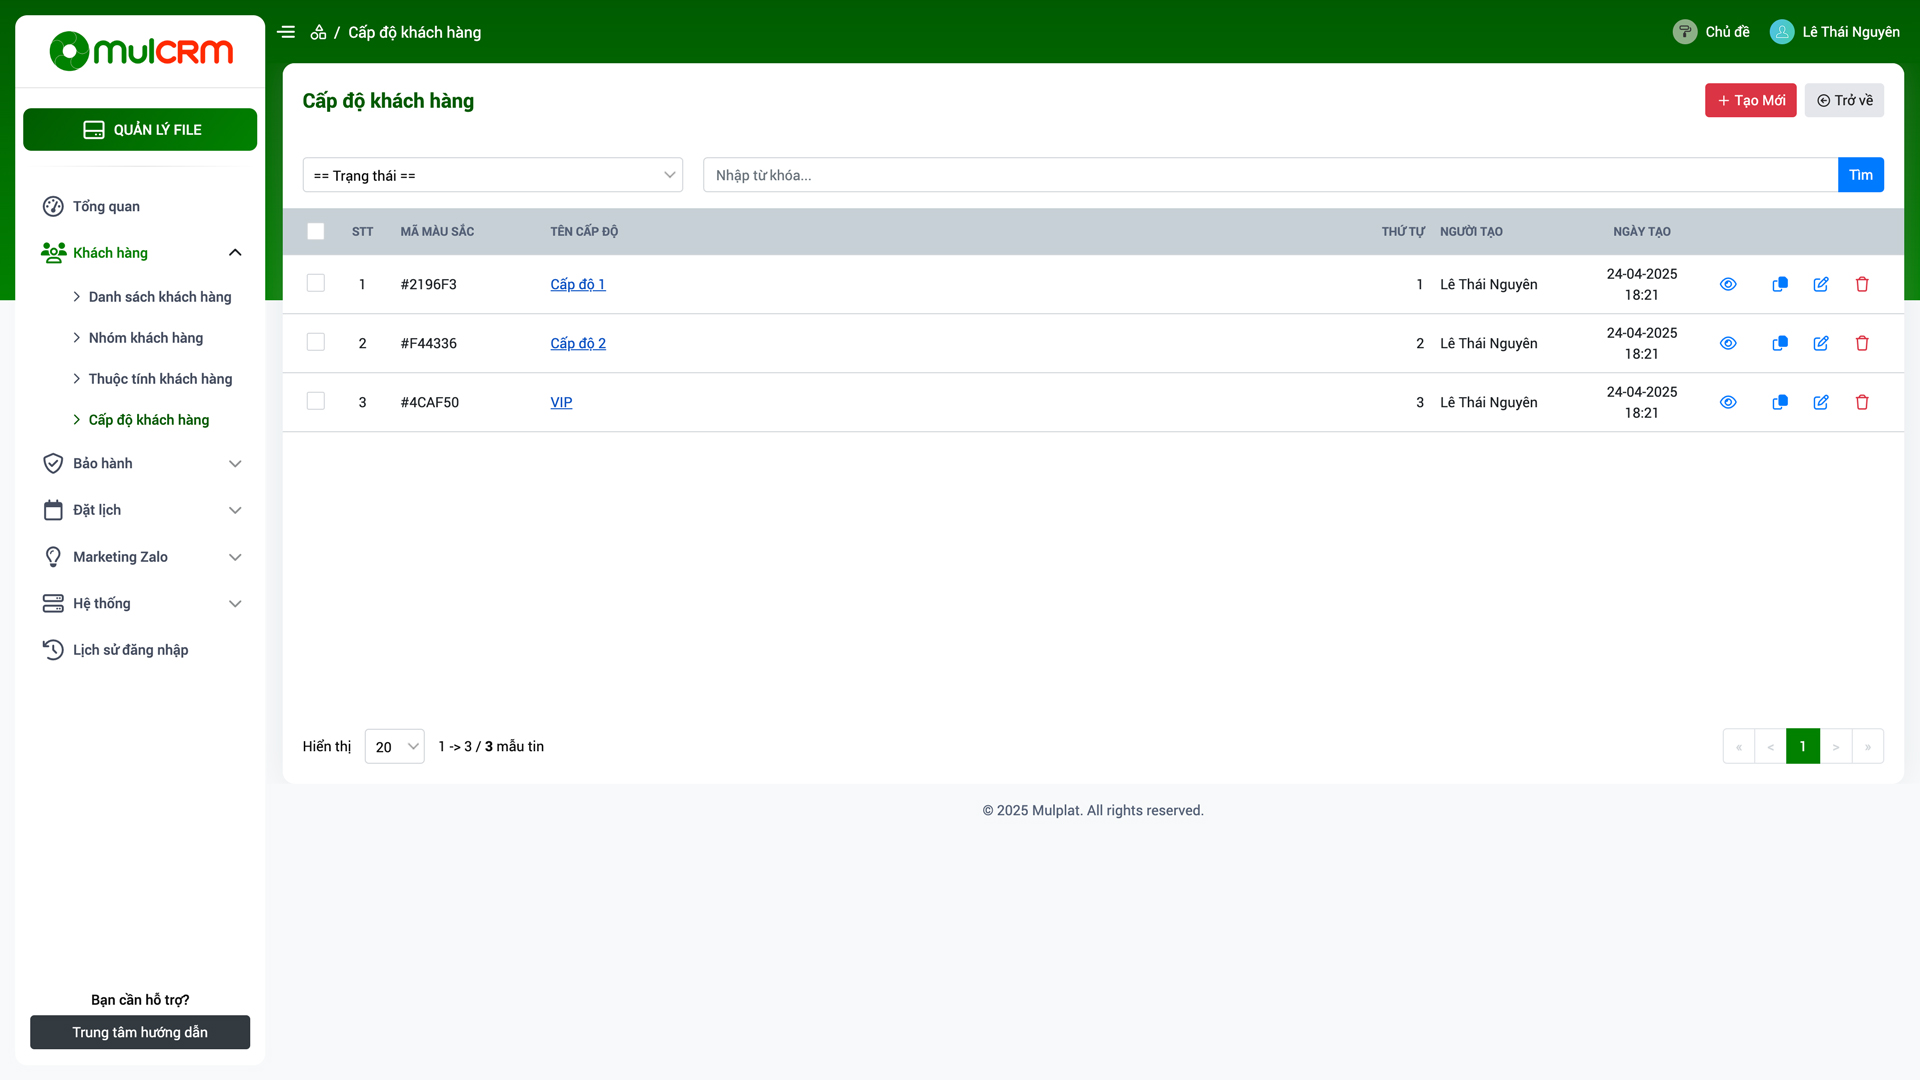Click the copy icon for Cấp độ 1

[1780, 284]
